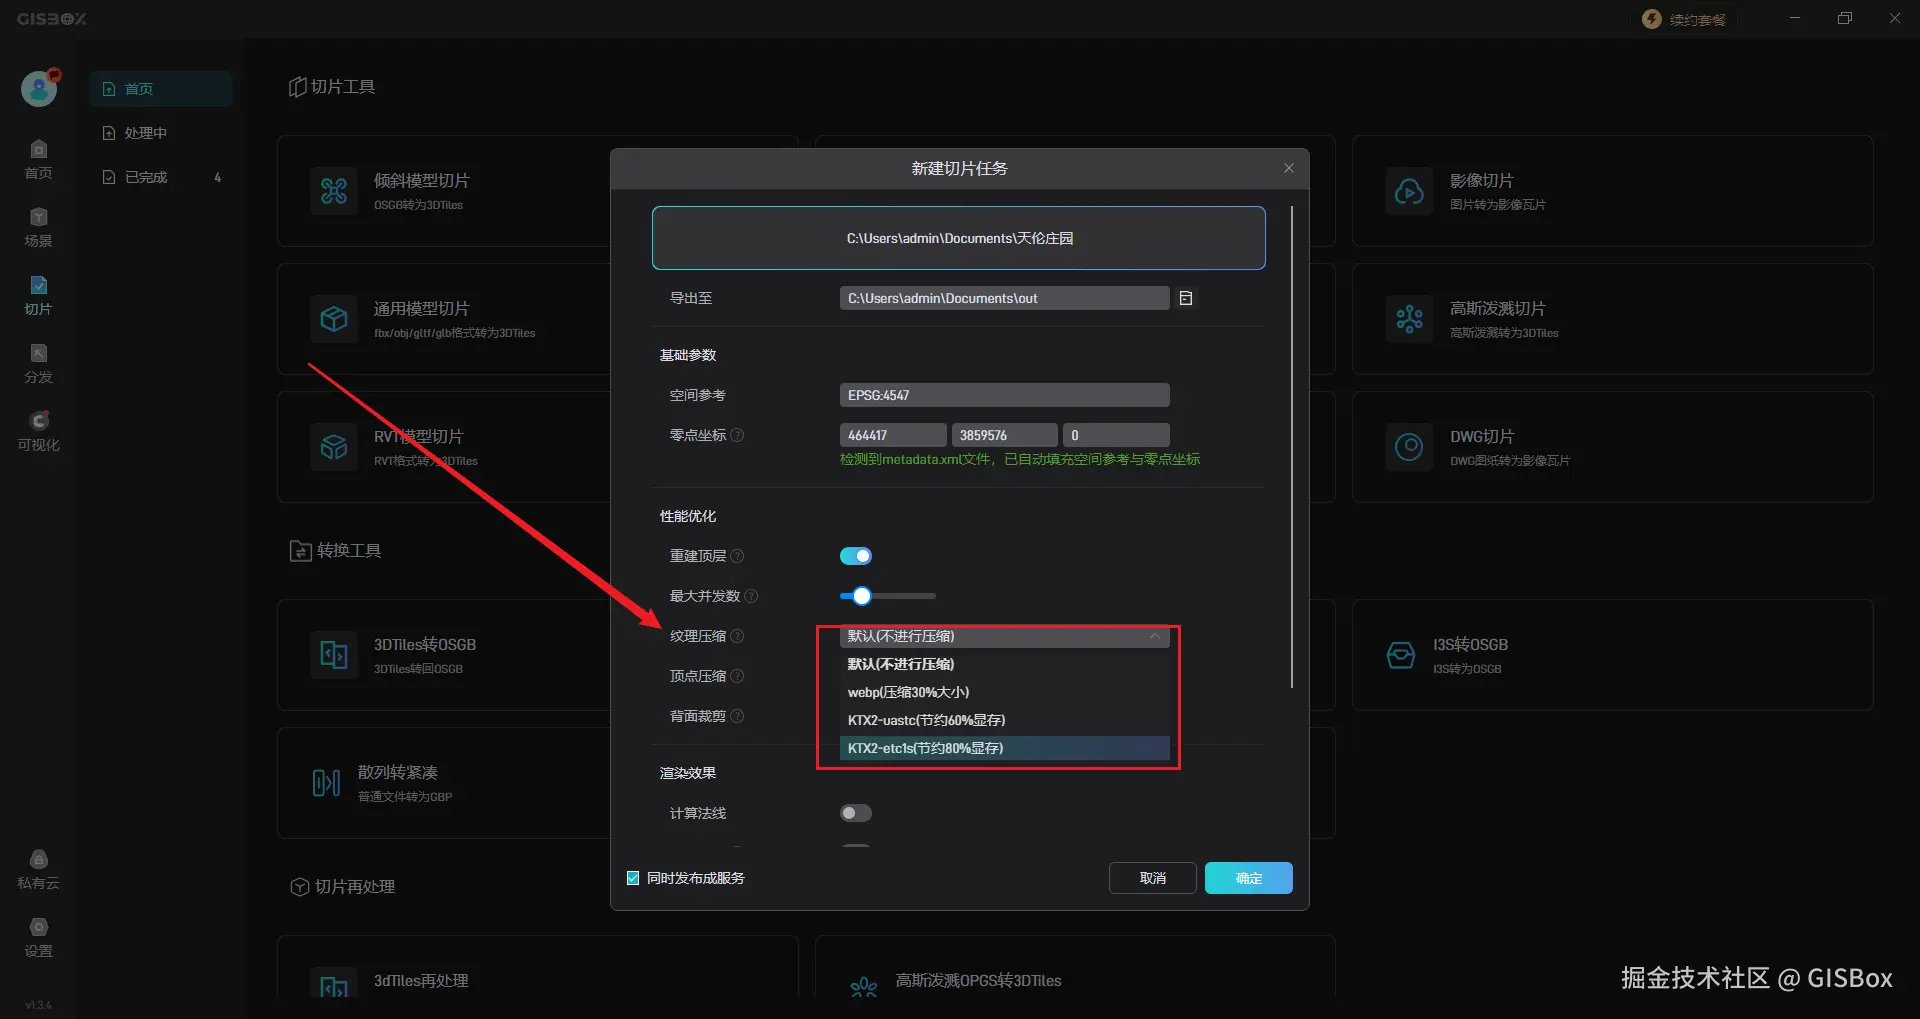Choose webp(压缩30%大小) option

point(1005,692)
